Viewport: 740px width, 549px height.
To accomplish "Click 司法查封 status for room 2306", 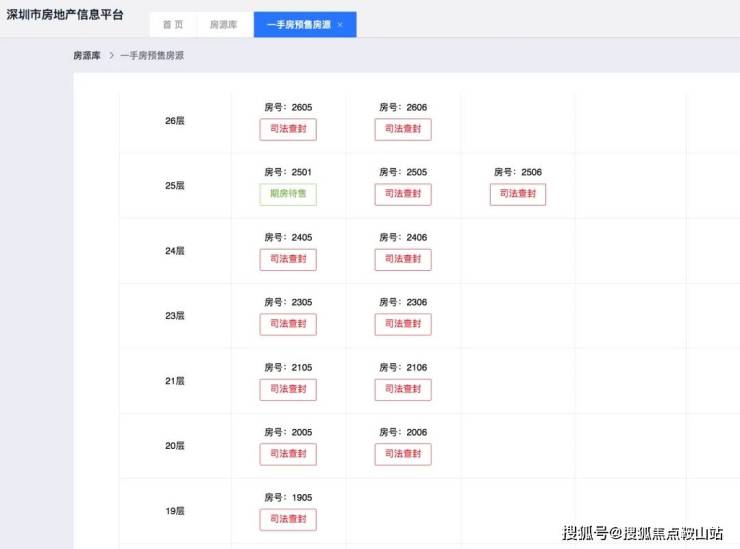I will tap(403, 324).
